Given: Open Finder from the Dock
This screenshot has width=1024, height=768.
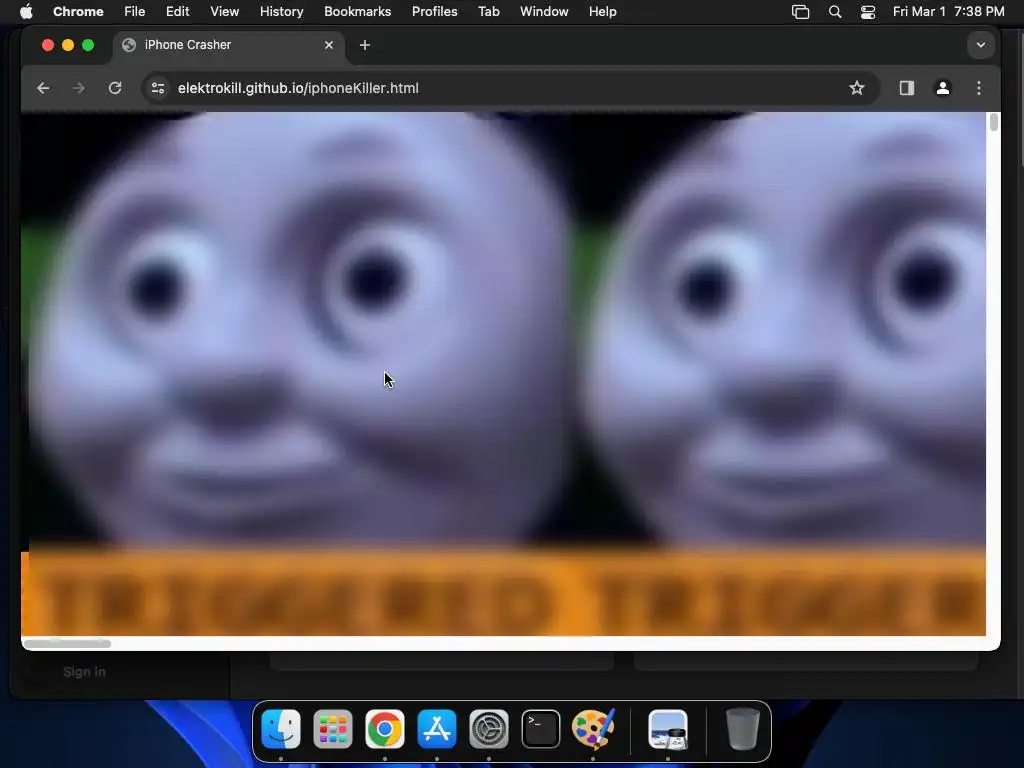Looking at the screenshot, I should coord(281,729).
